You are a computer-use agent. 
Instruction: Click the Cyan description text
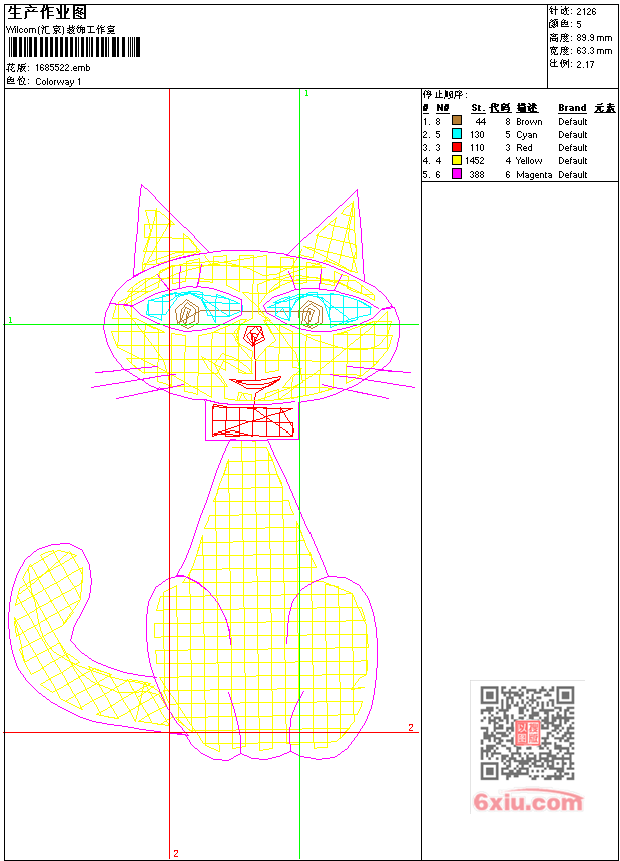tap(527, 135)
